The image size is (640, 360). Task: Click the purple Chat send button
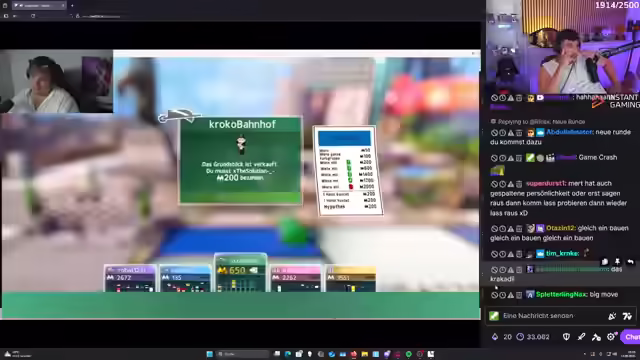(631, 337)
